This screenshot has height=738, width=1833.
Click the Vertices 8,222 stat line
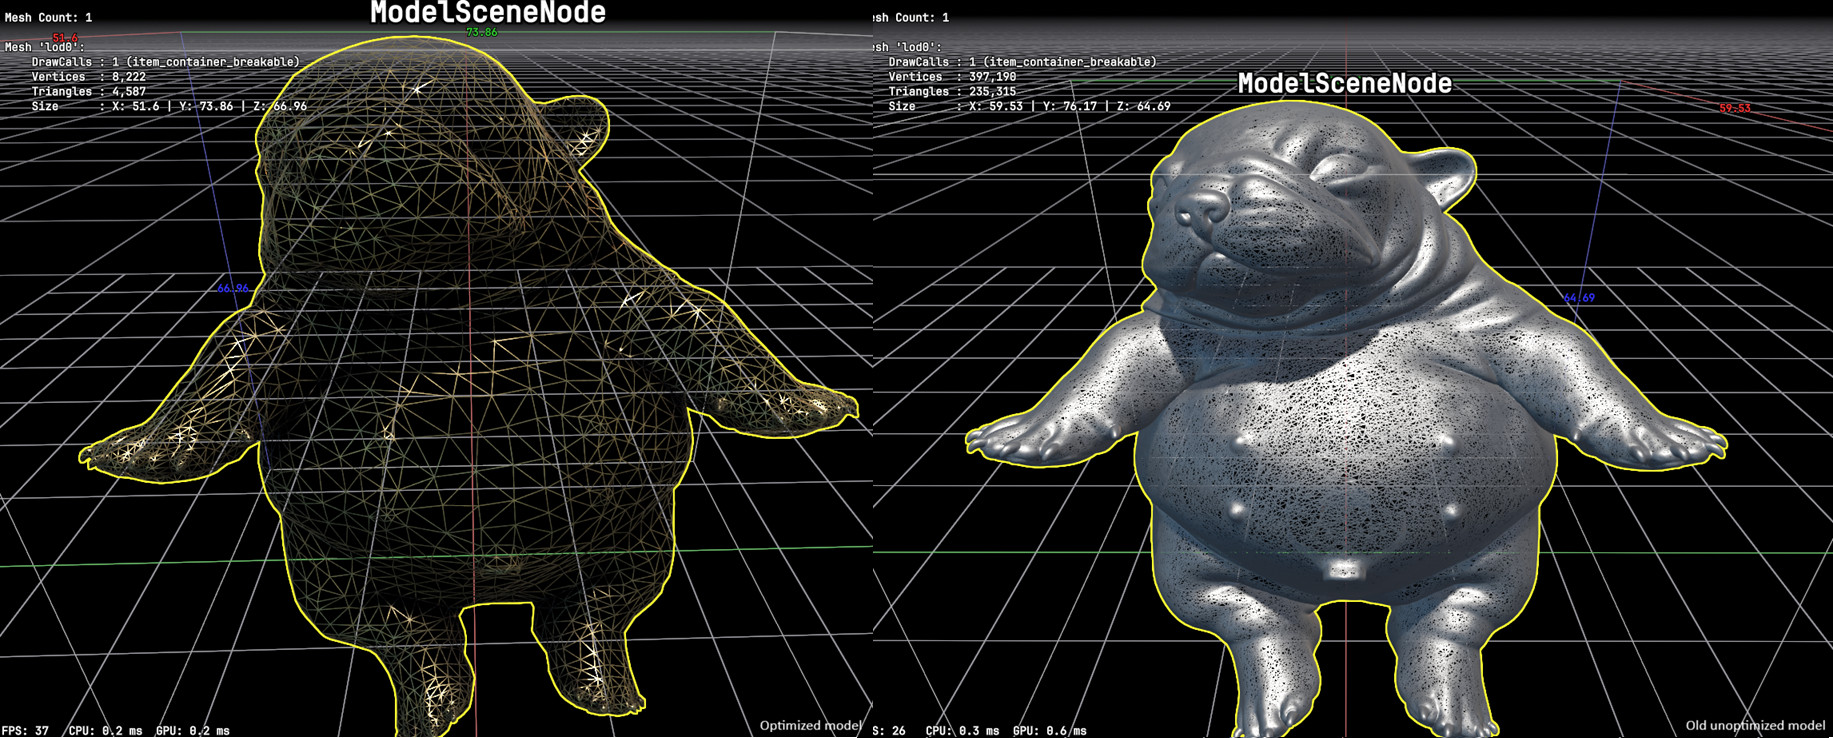[x=88, y=77]
